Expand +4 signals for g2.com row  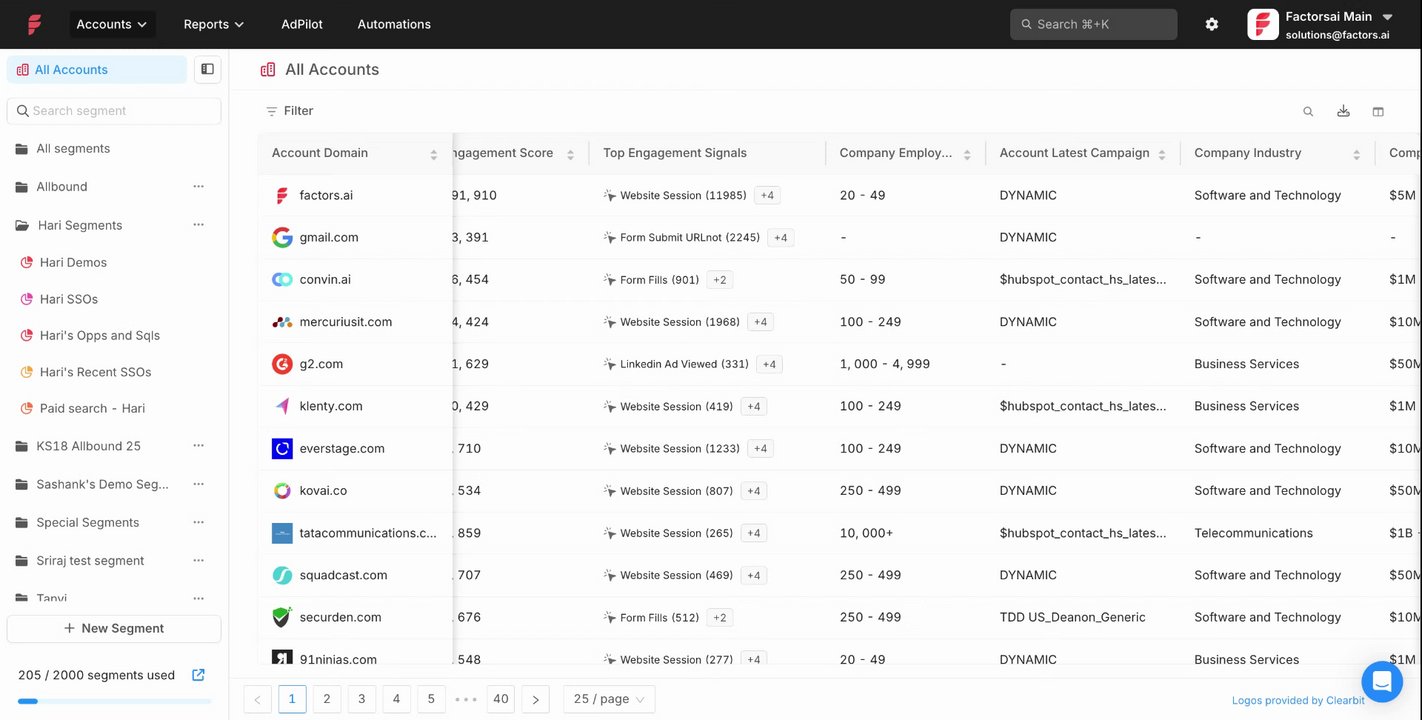click(769, 364)
